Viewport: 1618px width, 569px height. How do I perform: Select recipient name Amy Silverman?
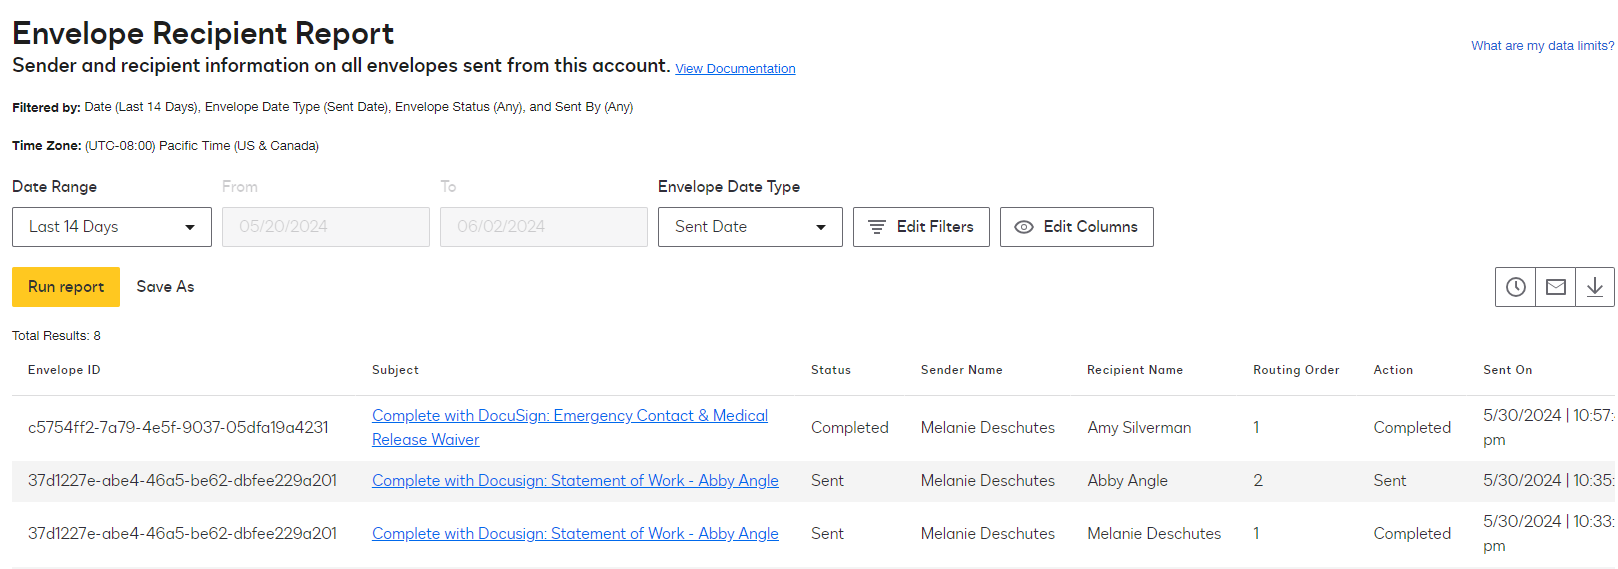click(x=1139, y=428)
